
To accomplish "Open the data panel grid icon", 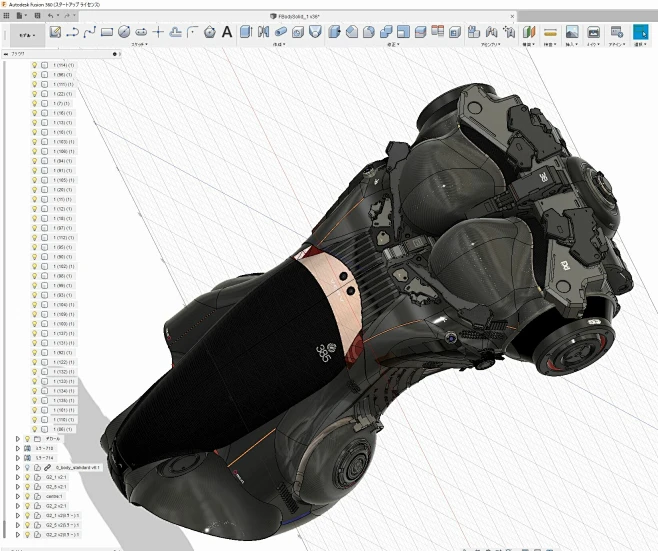I will pos(7,15).
